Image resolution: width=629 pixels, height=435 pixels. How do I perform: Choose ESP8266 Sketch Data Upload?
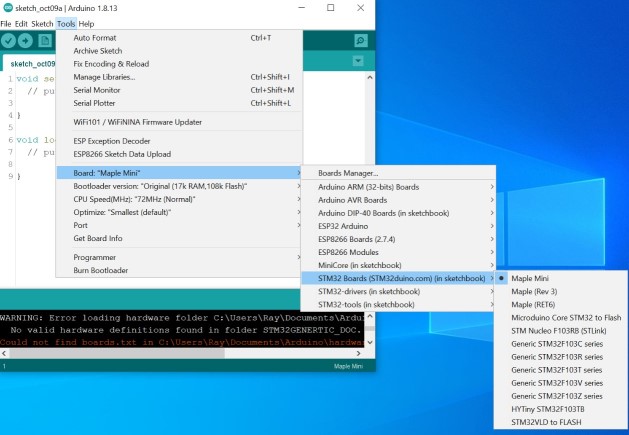coord(179,154)
